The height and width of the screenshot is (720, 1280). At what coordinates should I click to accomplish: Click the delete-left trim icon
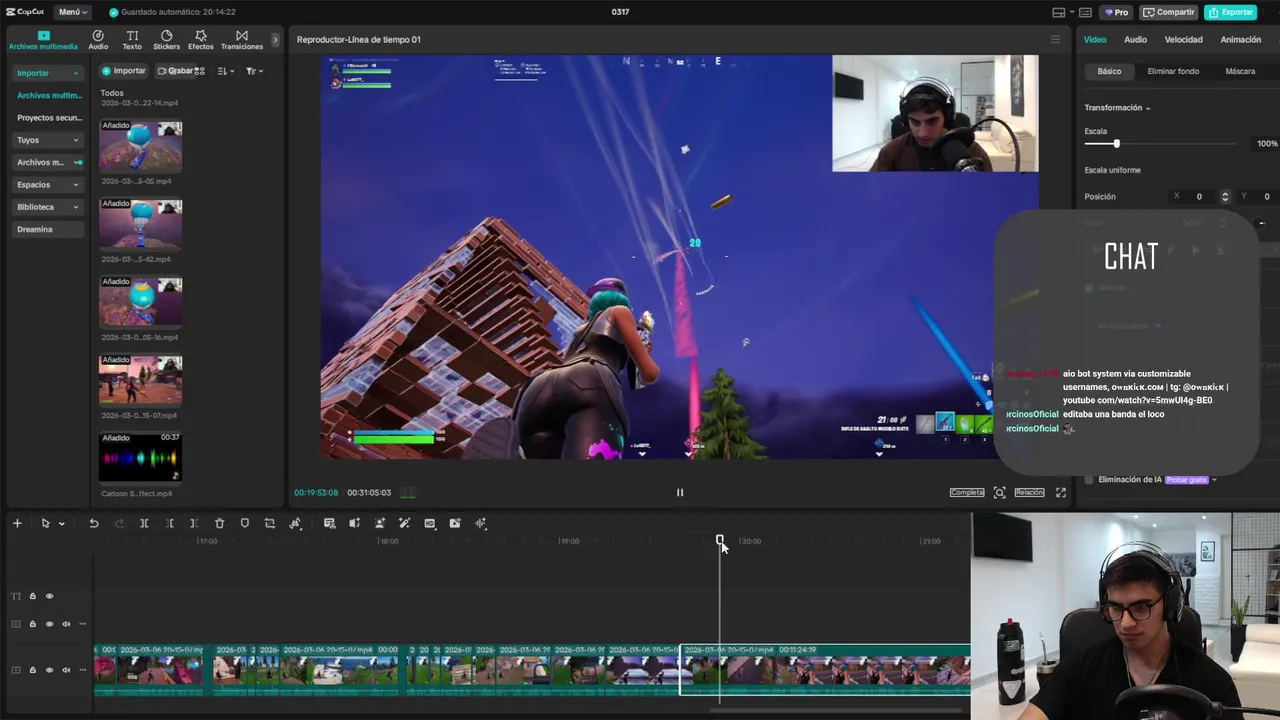coord(169,523)
